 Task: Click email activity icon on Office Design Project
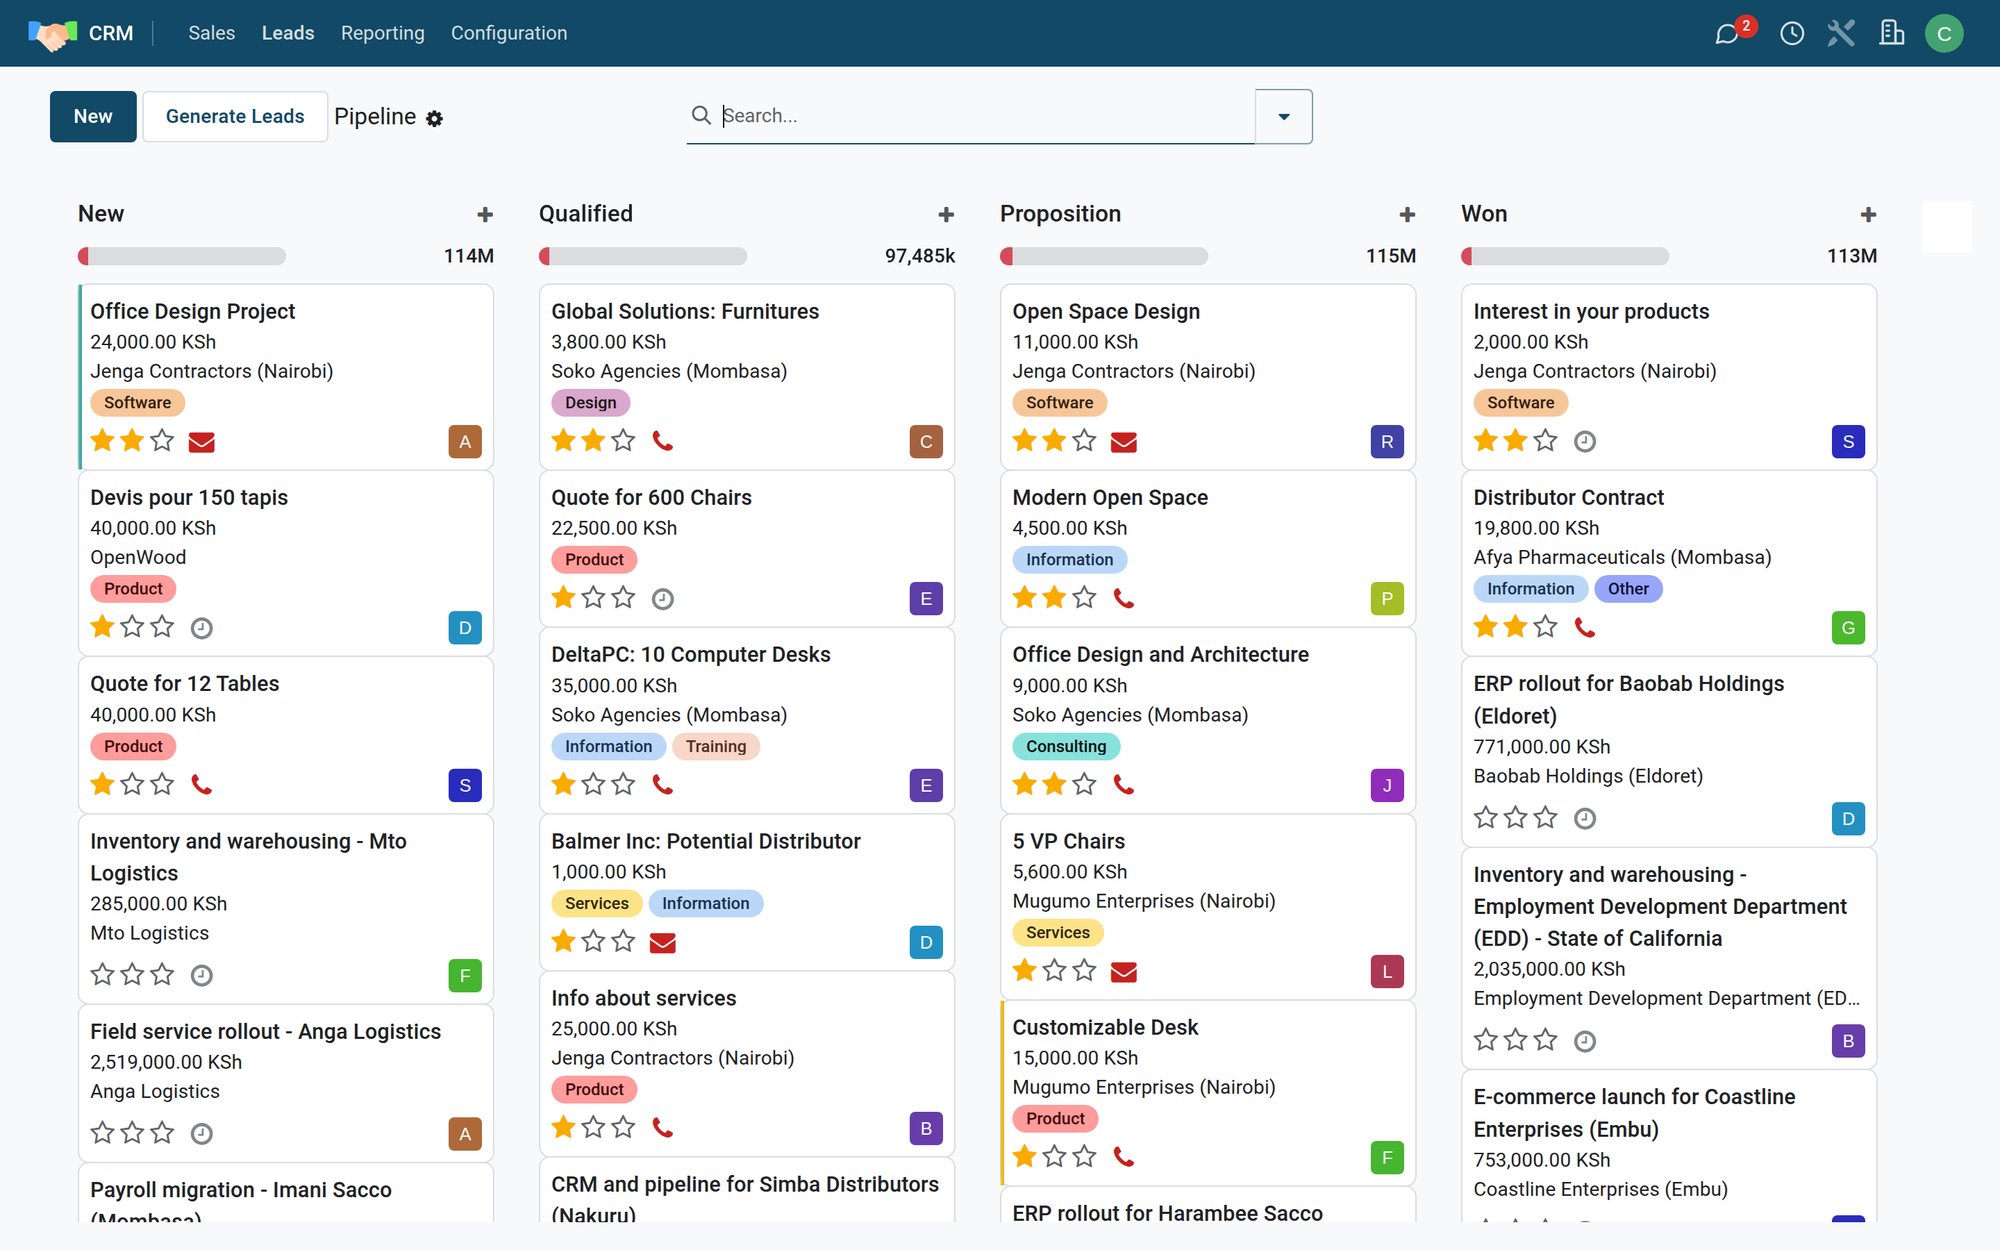pyautogui.click(x=202, y=442)
